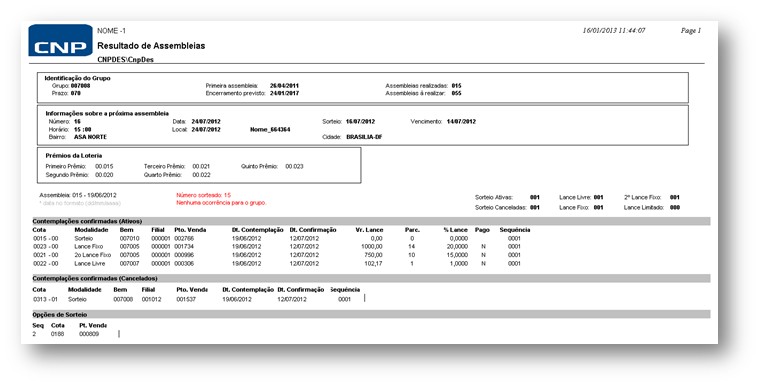Select the Sorteio date 16/07/2012
760x386 pixels.
click(x=360, y=122)
